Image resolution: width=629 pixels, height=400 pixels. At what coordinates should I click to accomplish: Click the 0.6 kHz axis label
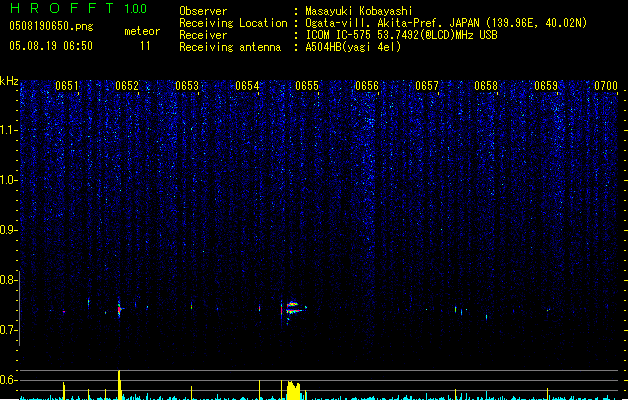(8, 380)
